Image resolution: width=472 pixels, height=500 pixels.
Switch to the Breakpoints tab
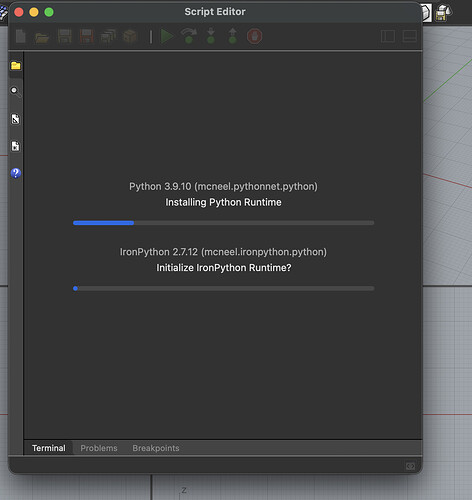click(156, 448)
